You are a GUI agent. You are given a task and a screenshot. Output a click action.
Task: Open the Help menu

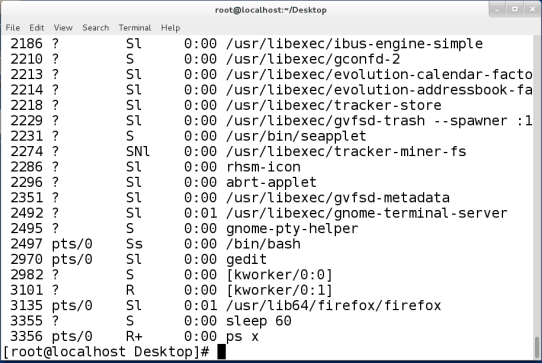click(x=170, y=28)
